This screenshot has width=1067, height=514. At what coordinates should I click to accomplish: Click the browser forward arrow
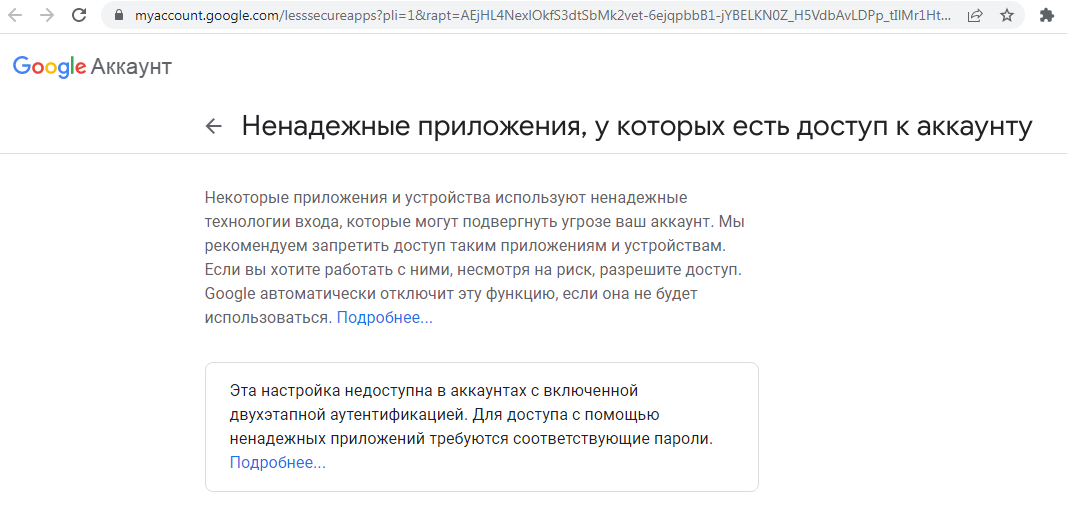(47, 15)
